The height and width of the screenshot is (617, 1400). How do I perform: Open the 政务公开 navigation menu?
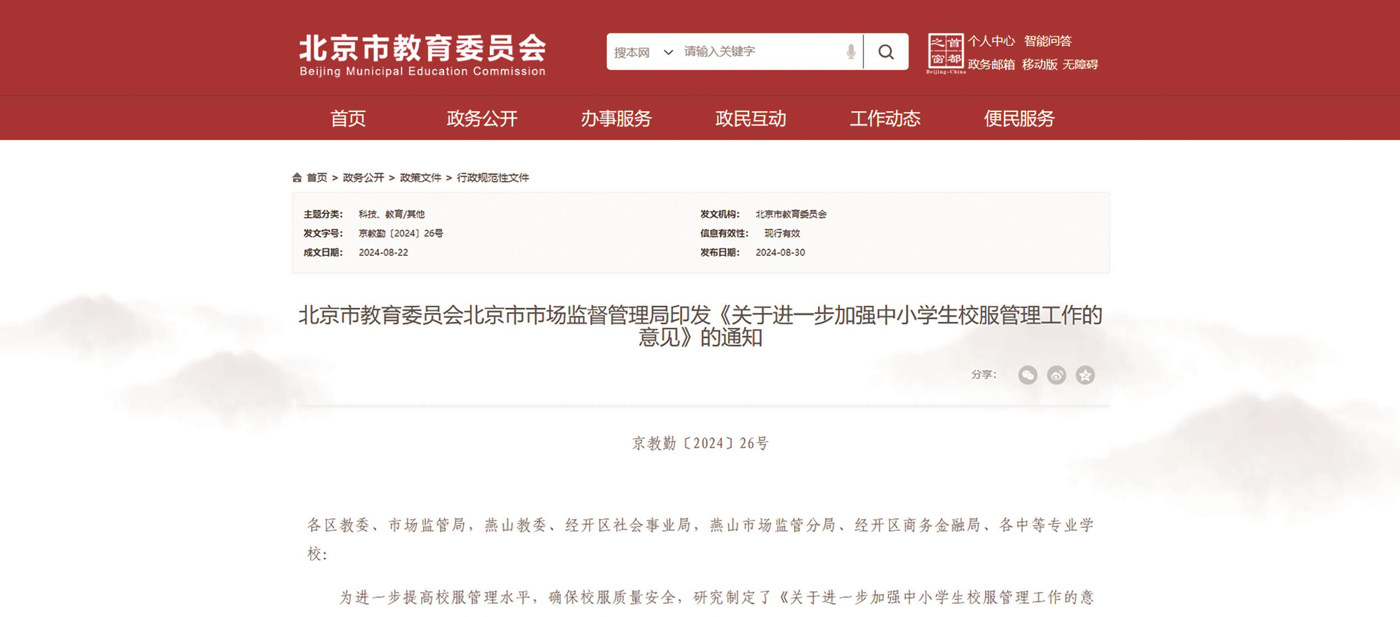click(482, 119)
